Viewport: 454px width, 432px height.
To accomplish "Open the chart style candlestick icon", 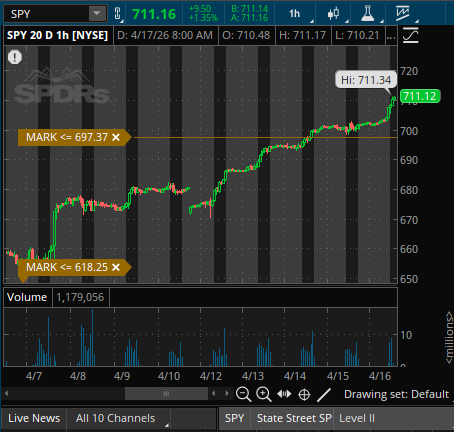I will pyautogui.click(x=333, y=14).
